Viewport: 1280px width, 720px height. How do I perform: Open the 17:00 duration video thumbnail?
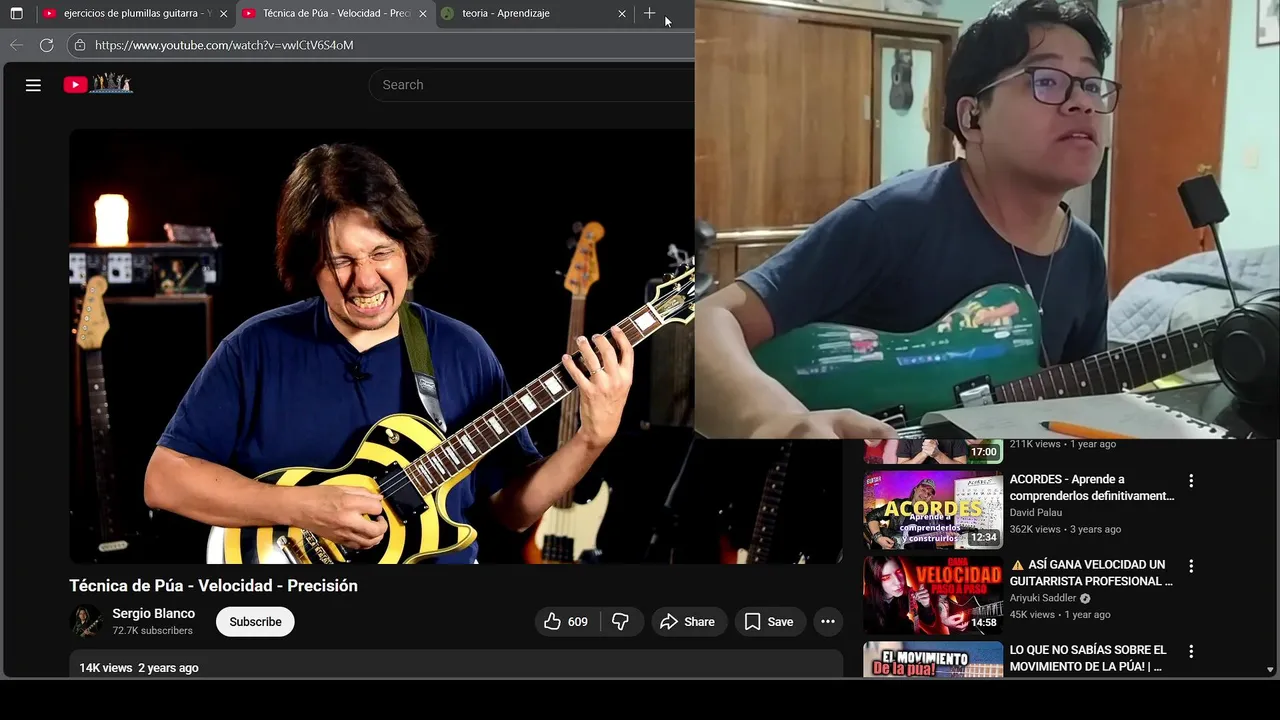[933, 451]
